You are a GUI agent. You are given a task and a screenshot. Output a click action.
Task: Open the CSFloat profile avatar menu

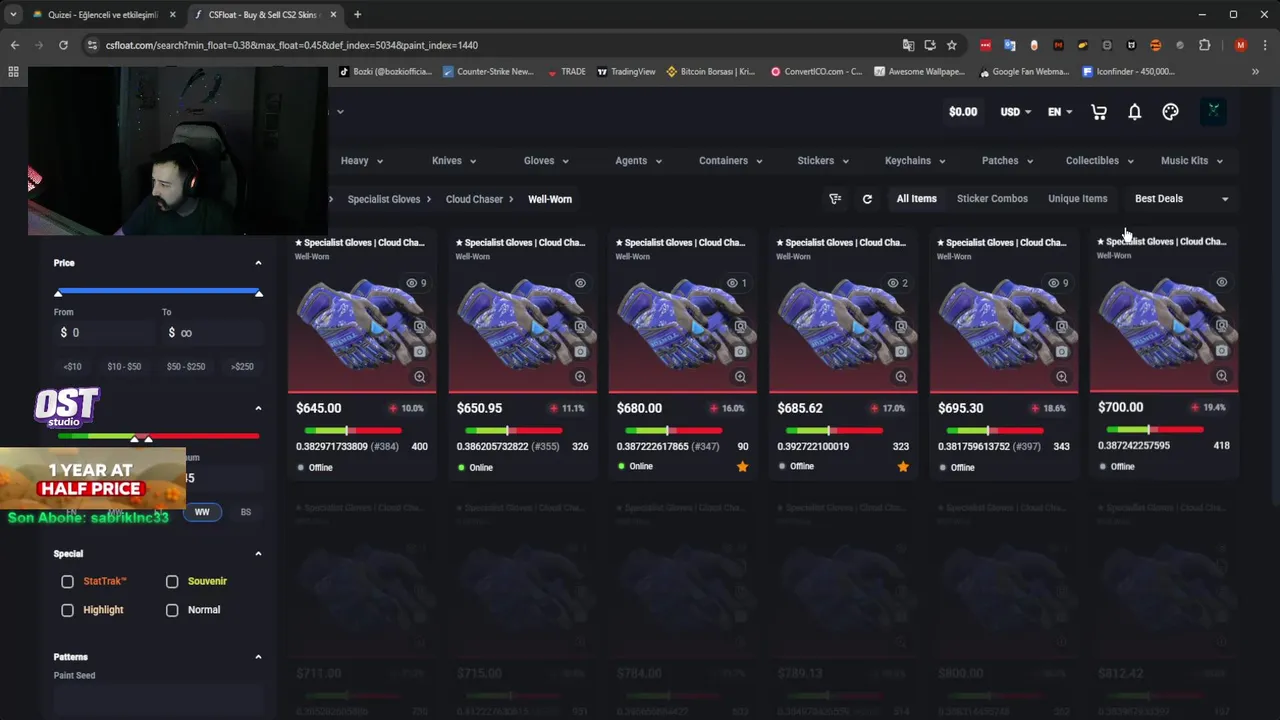point(1213,111)
